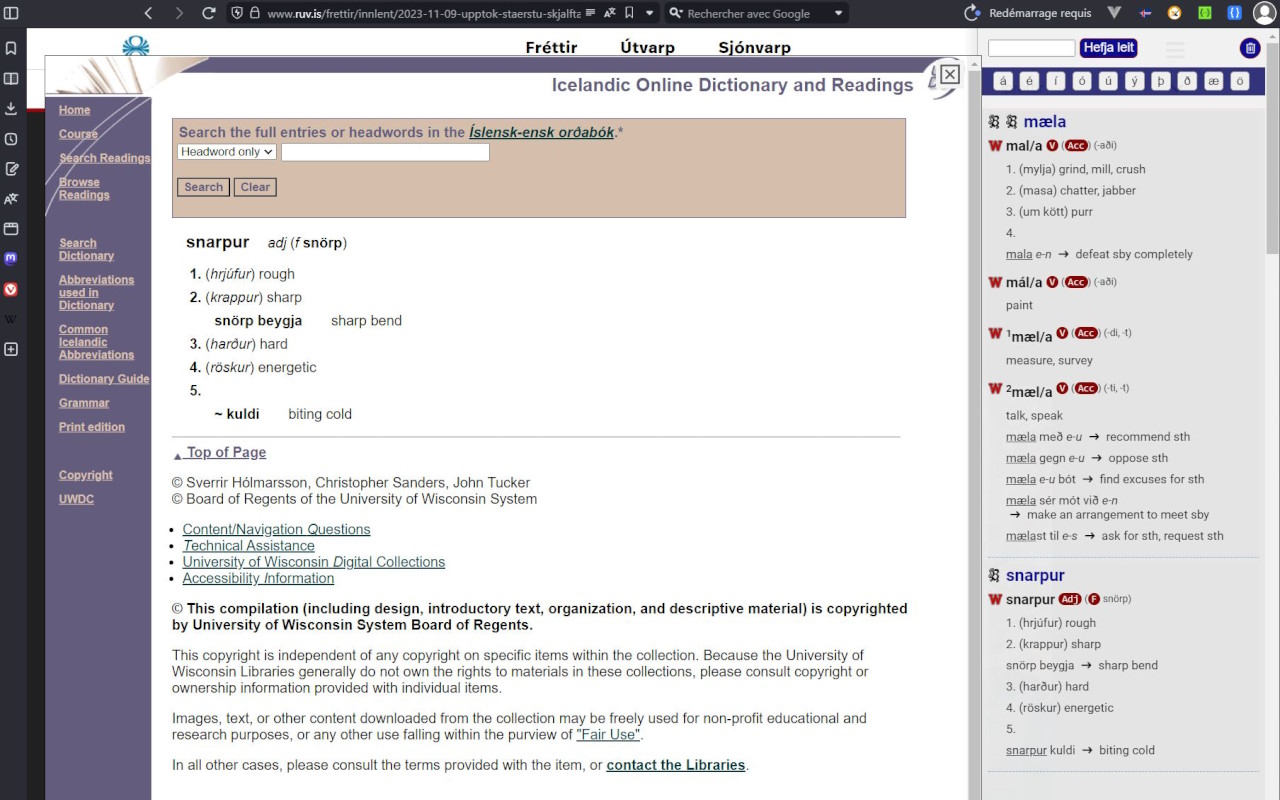Open the Window panel in the sidebar
This screenshot has width=1280, height=800.
11,229
